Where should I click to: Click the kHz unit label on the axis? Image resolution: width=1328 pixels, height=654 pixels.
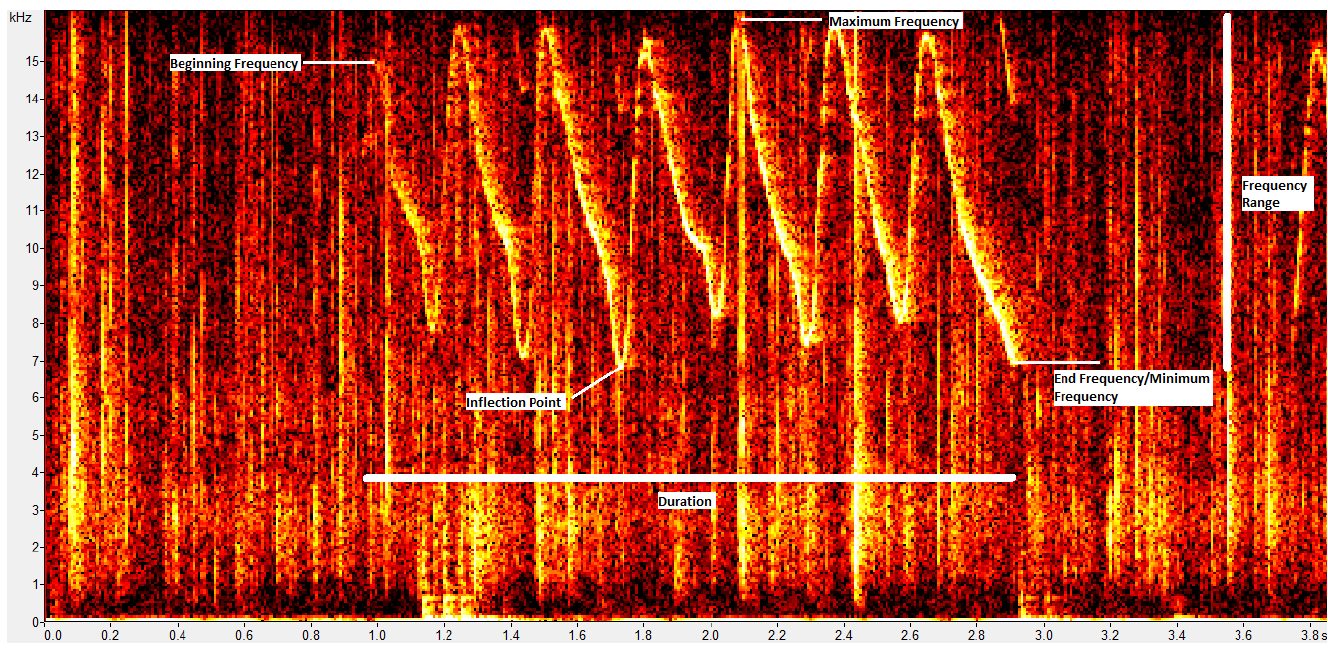pyautogui.click(x=21, y=18)
